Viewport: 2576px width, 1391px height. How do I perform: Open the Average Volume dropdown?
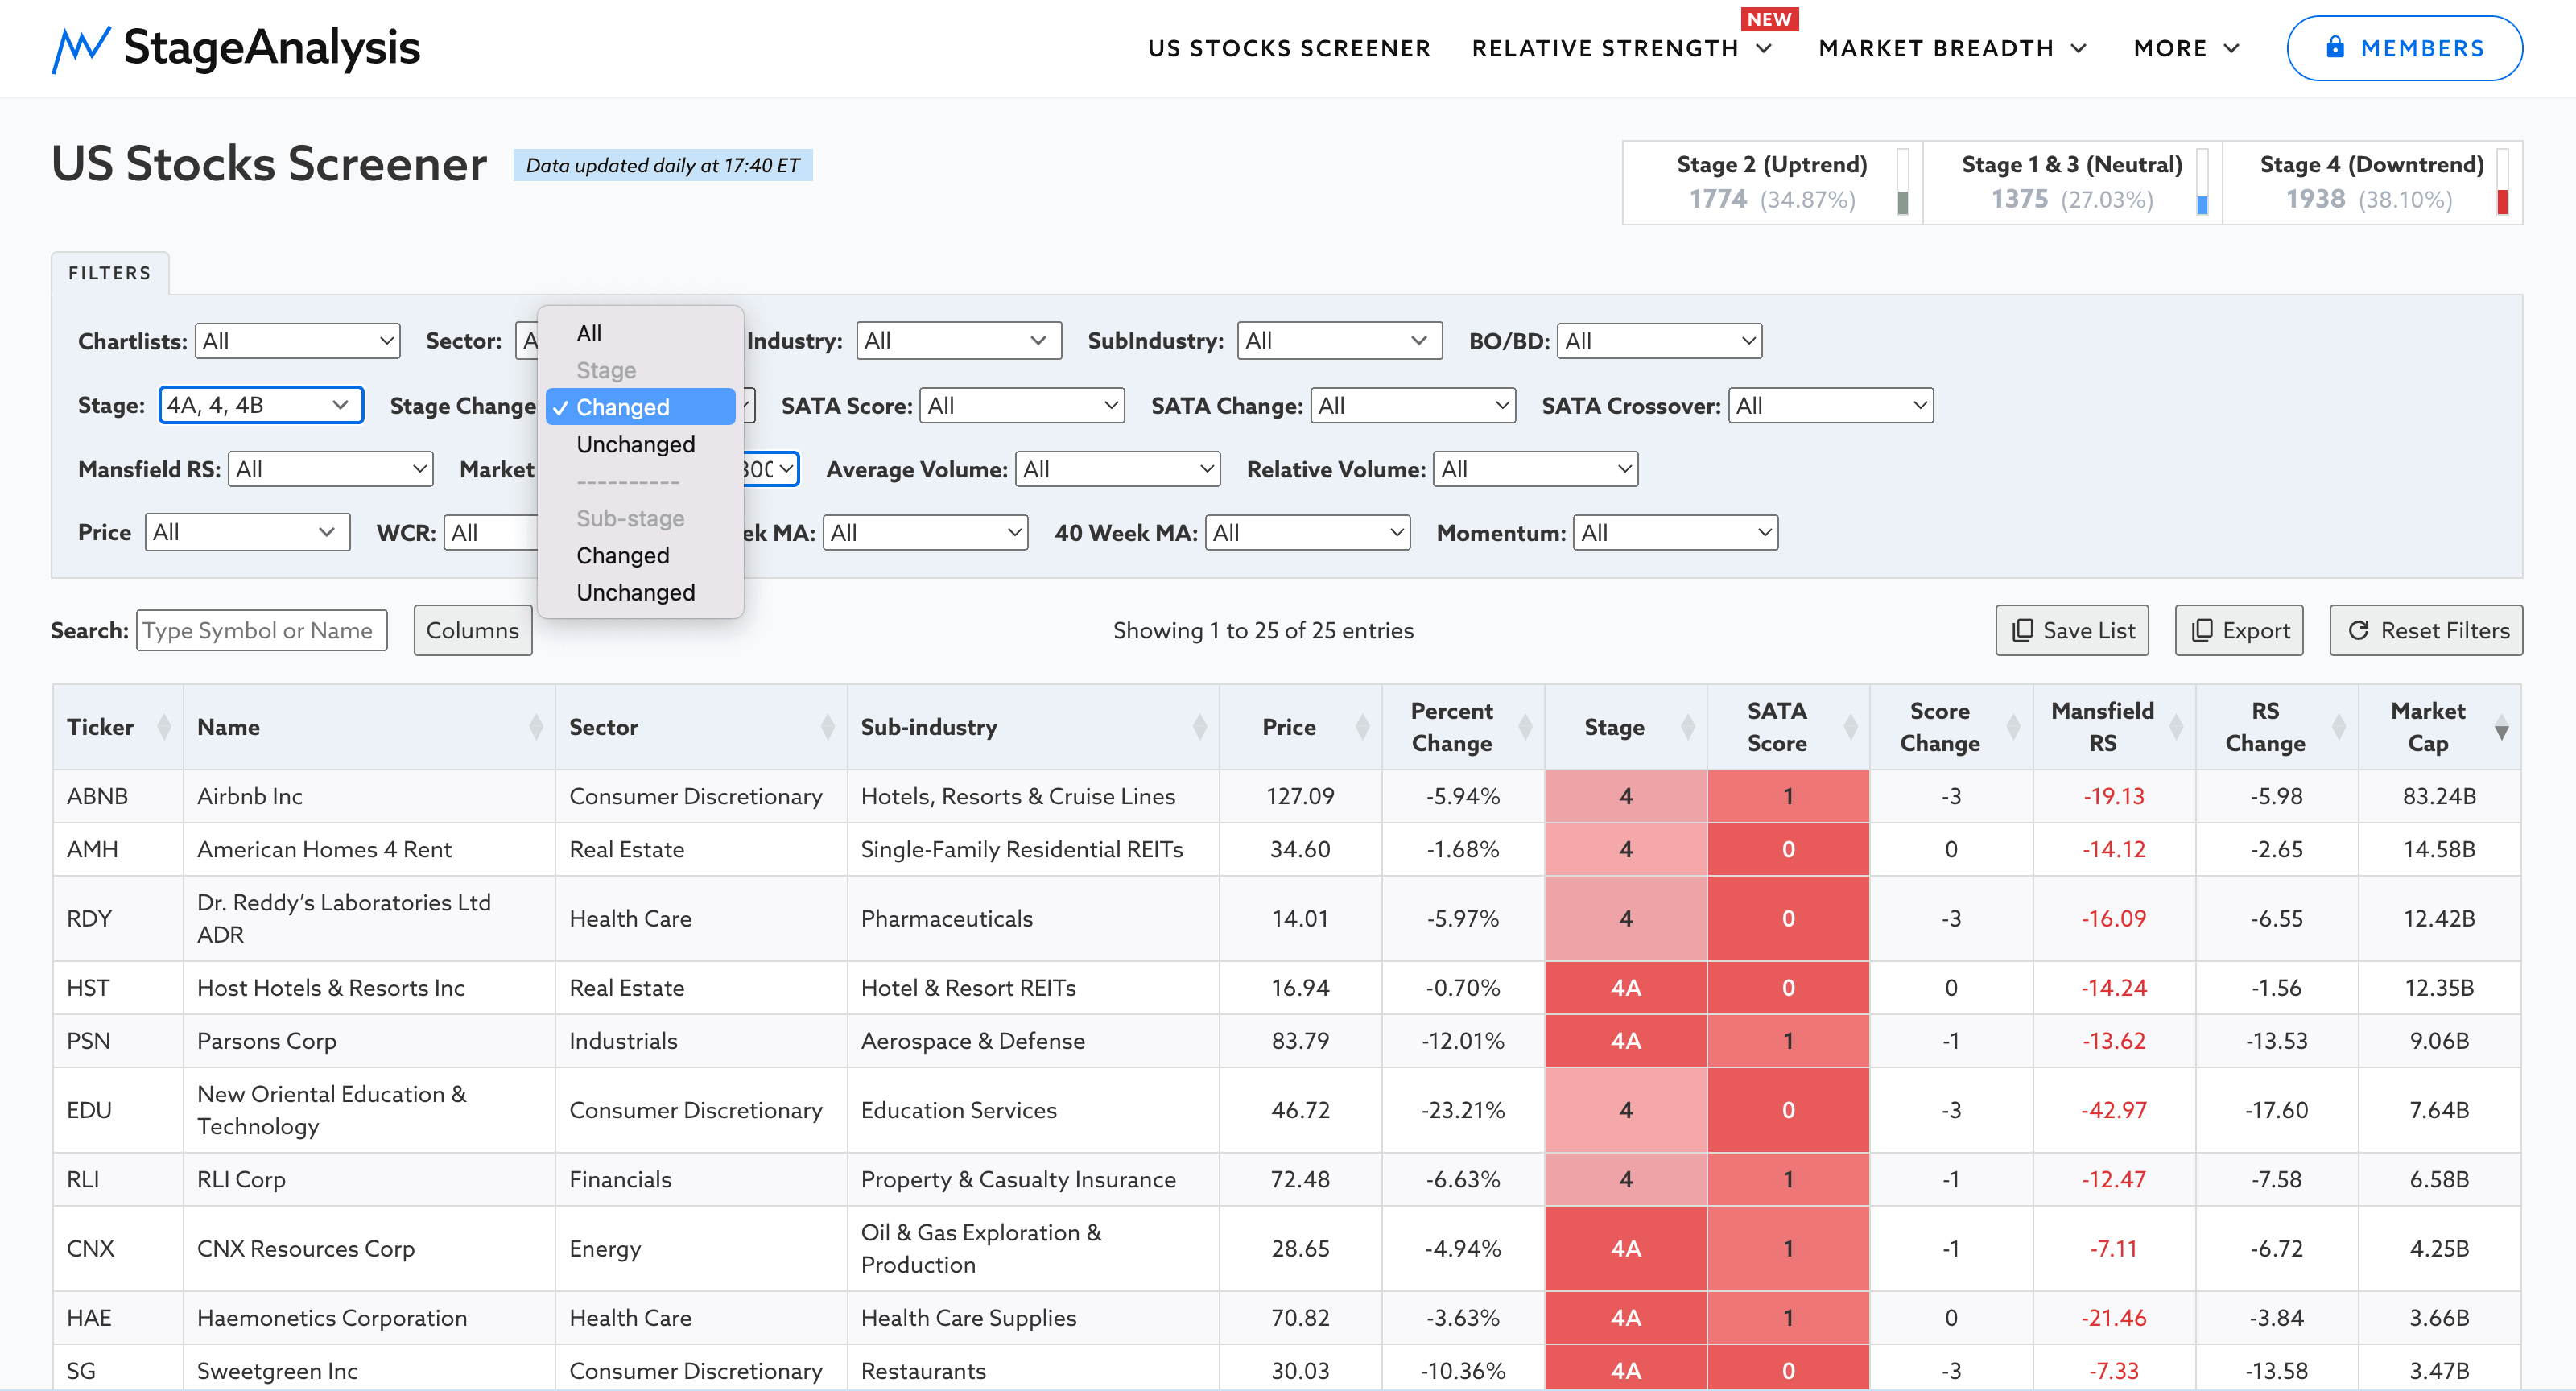(1118, 469)
